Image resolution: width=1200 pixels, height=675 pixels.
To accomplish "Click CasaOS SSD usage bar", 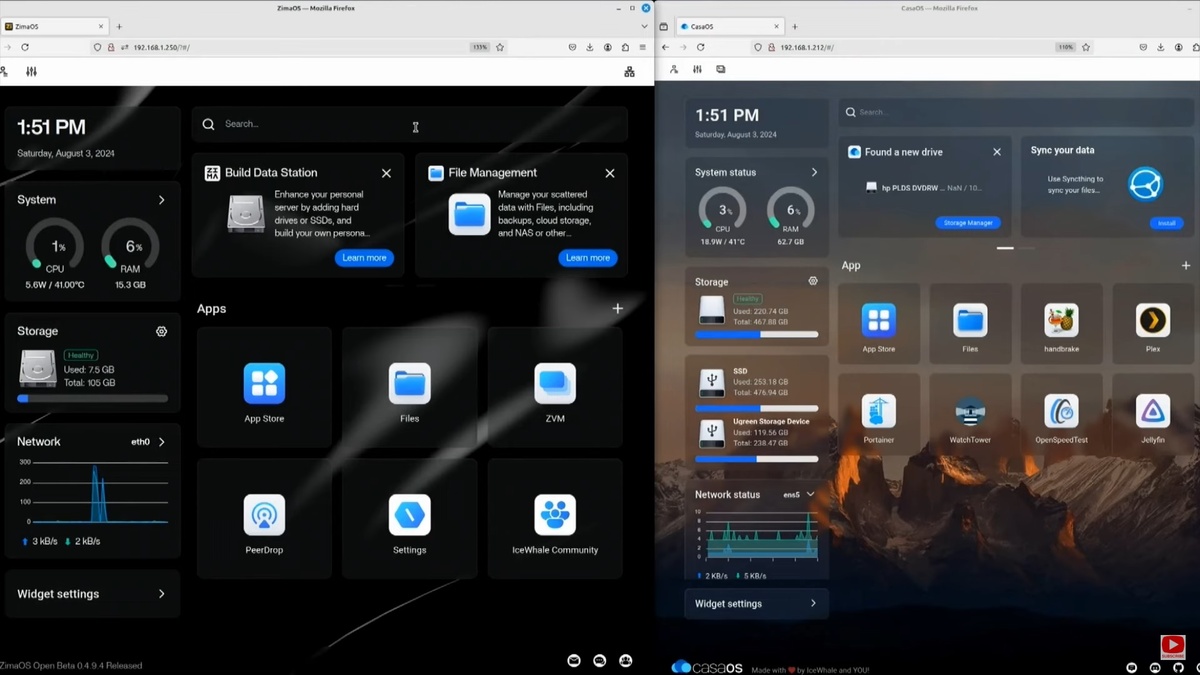I will (756, 408).
